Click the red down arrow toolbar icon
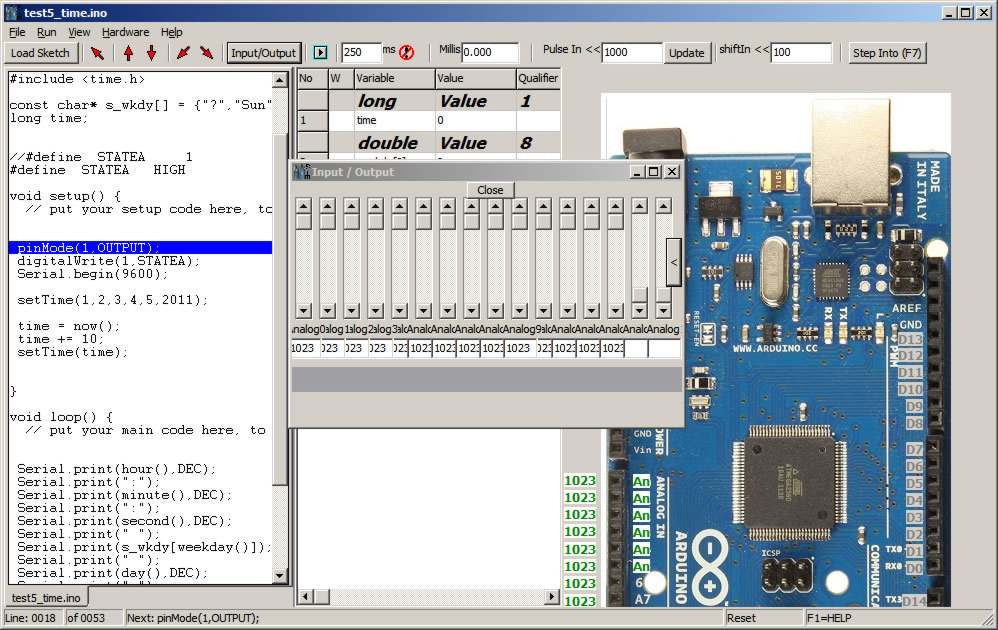Viewport: 998px width, 630px height. click(x=151, y=53)
